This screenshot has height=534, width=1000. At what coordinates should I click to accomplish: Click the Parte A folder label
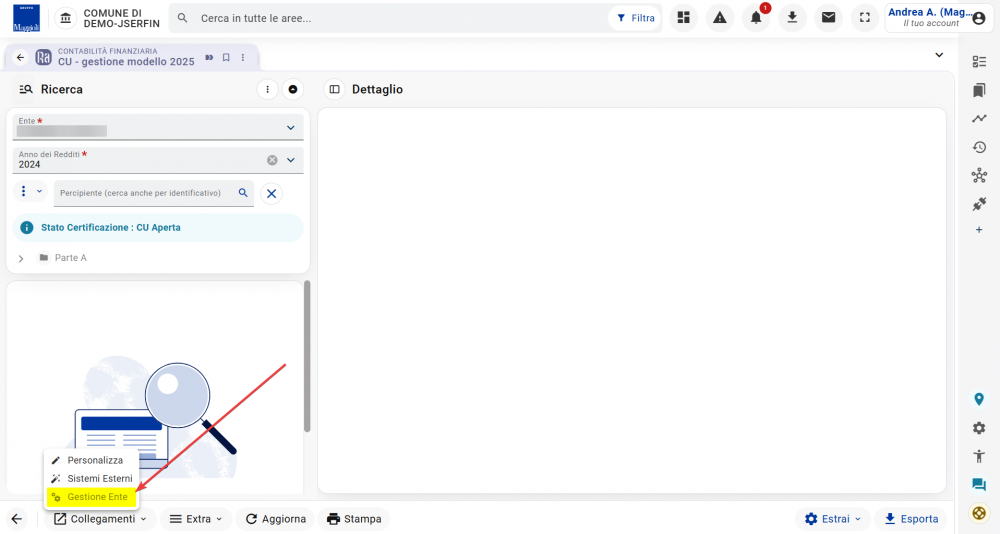tap(71, 258)
